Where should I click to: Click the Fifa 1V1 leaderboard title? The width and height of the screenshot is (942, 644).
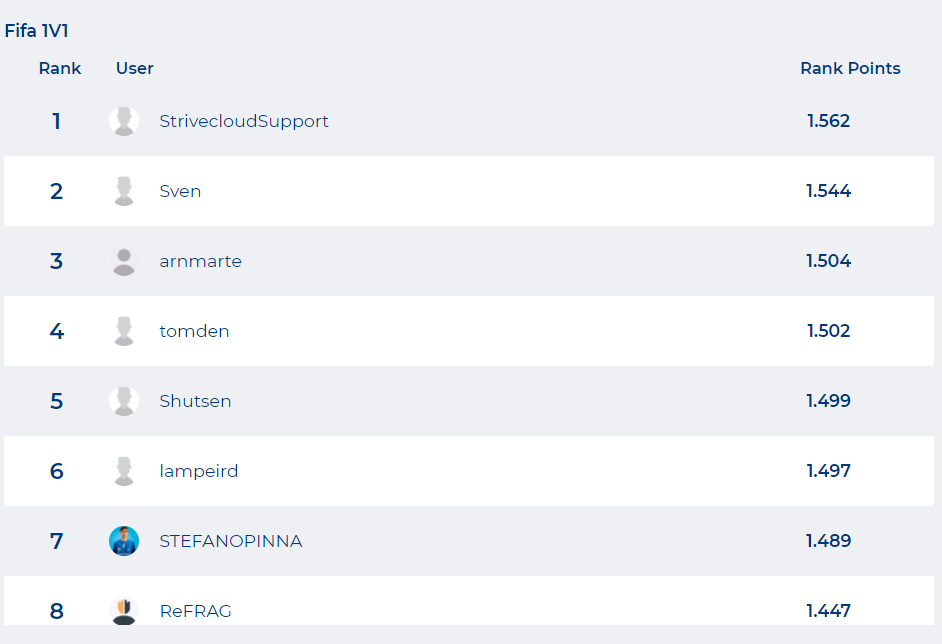click(x=36, y=31)
